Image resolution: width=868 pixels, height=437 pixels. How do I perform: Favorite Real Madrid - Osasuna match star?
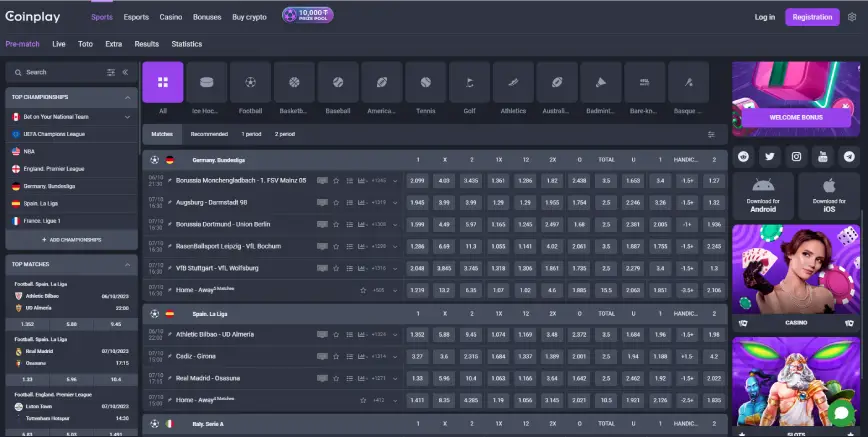pyautogui.click(x=336, y=378)
